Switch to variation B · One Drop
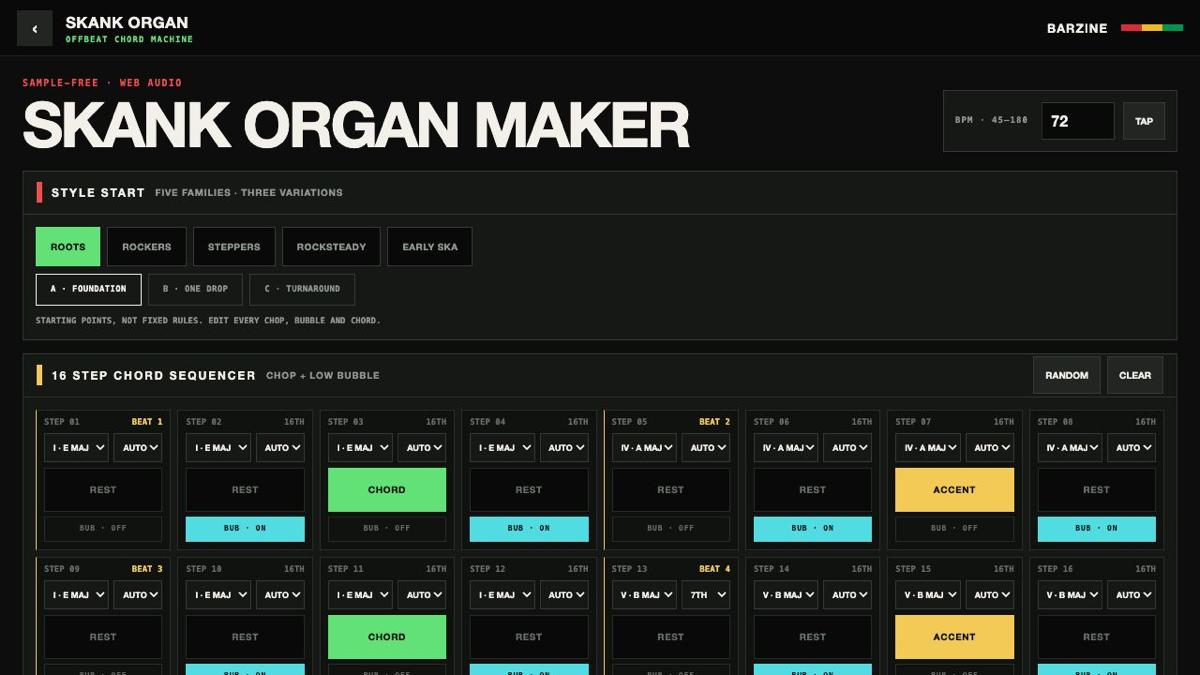Screen dimensions: 1200x675 [195, 289]
